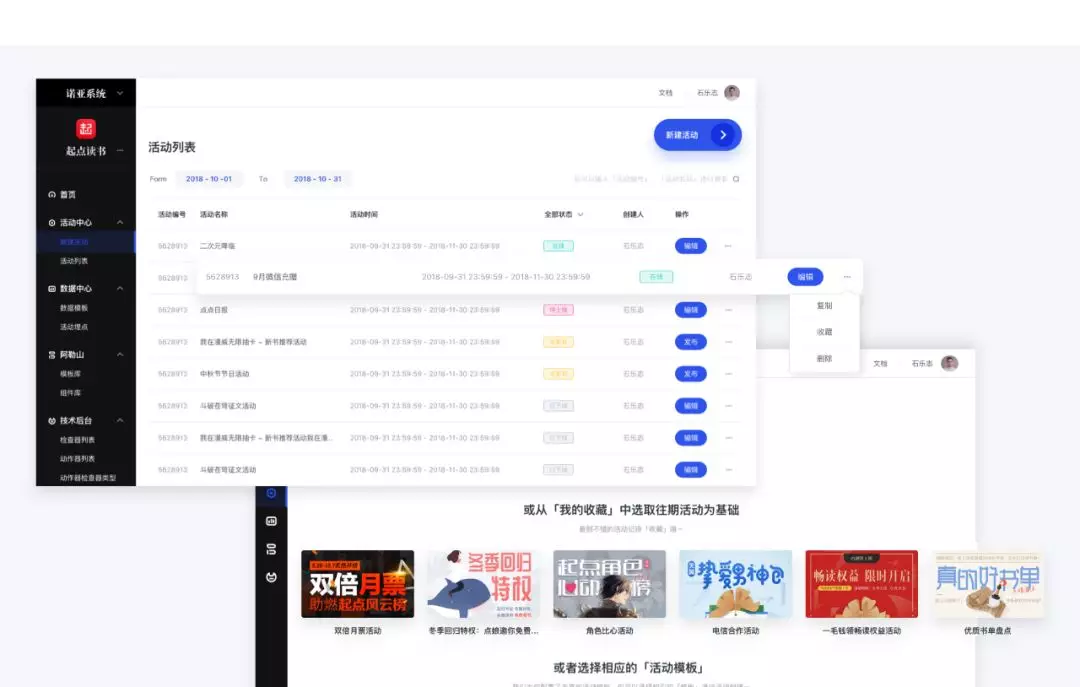1080x687 pixels.
Task: Click the more options dots on 9月微信充值 row
Action: pyautogui.click(x=847, y=277)
